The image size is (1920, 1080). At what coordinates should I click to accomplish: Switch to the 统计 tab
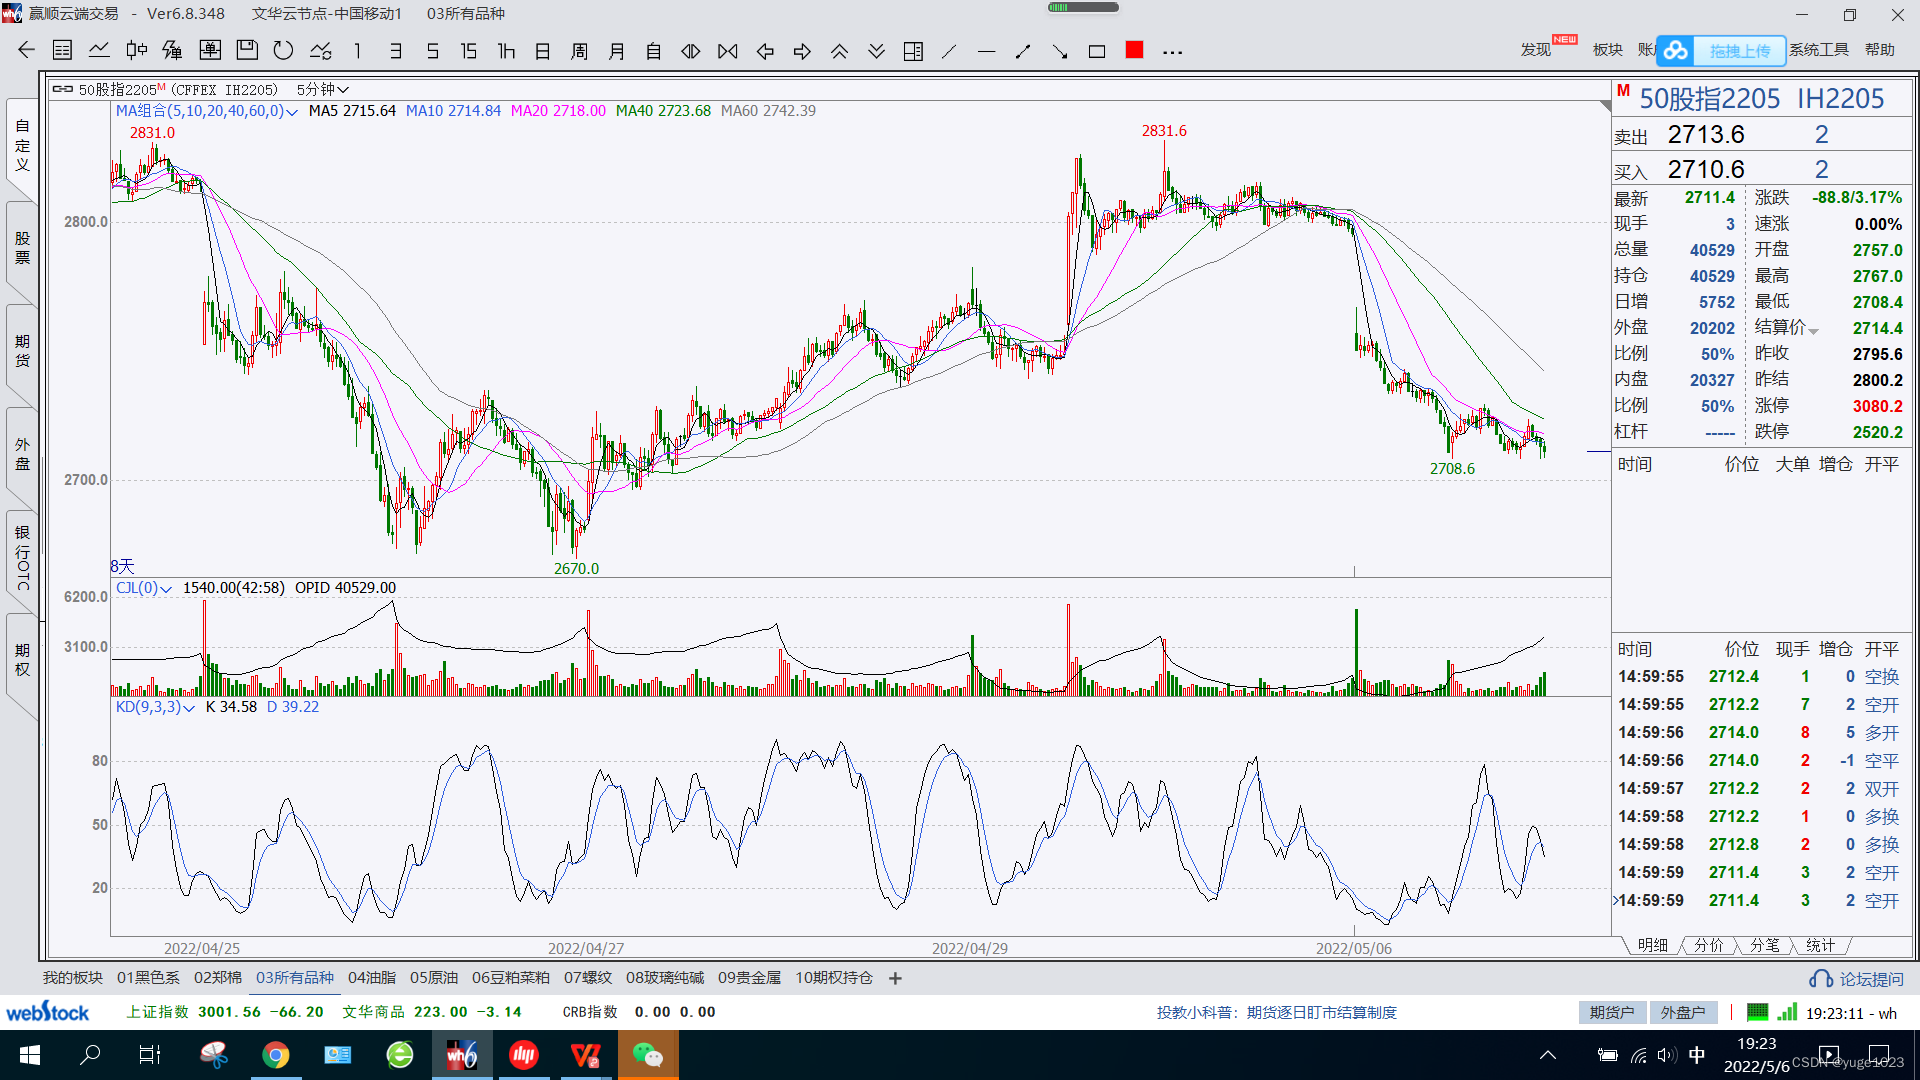pyautogui.click(x=1821, y=945)
